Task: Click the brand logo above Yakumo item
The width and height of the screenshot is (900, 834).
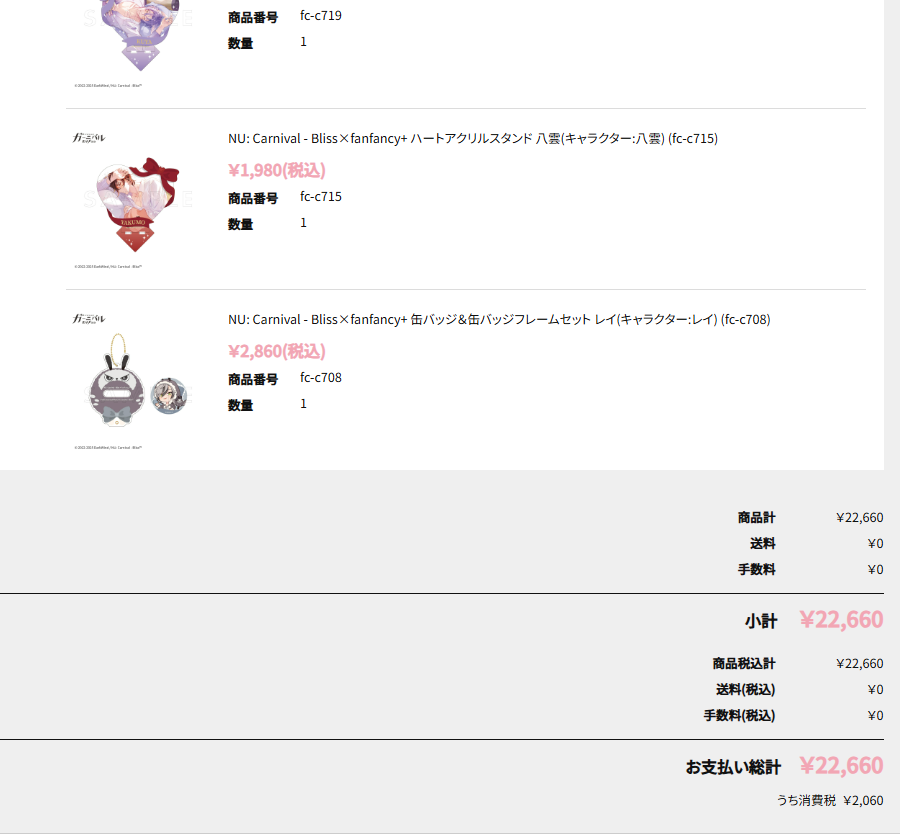Action: click(89, 138)
